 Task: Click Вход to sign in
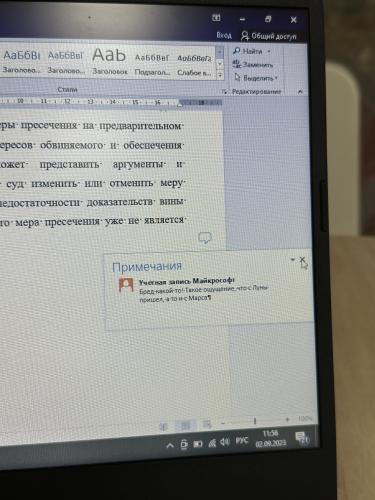224,35
